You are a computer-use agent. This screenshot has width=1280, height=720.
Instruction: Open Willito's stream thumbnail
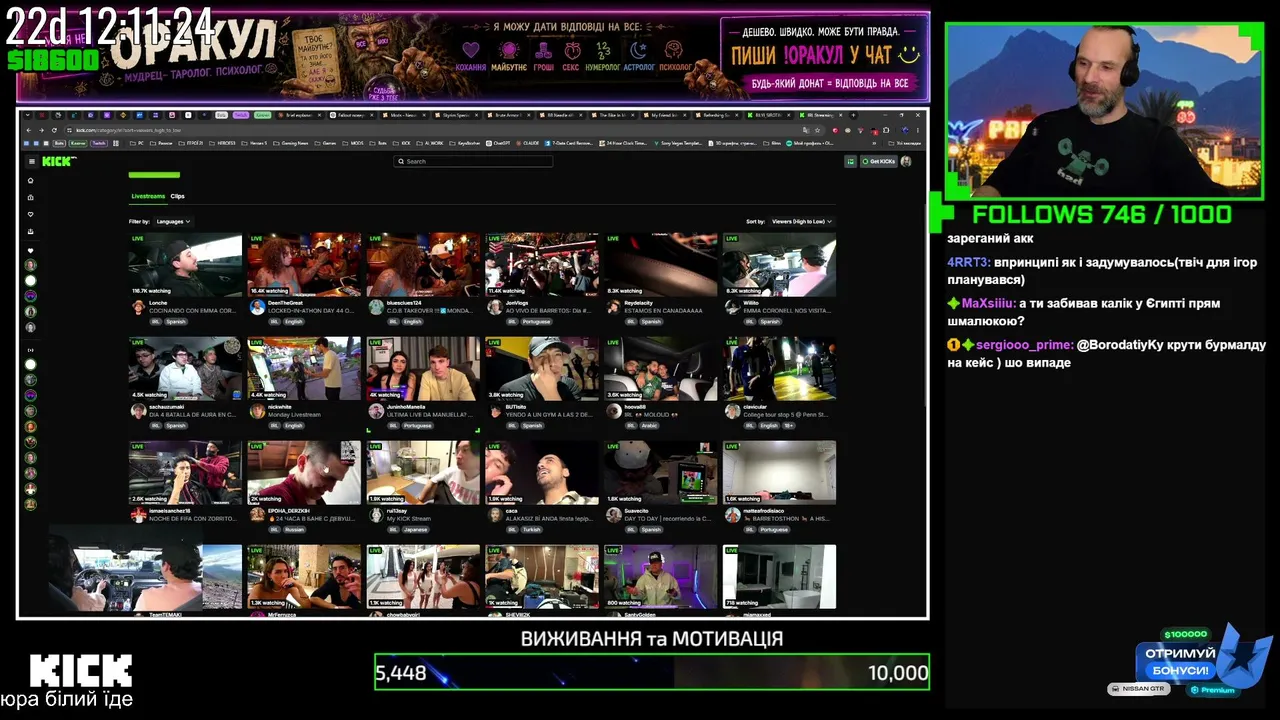779,265
